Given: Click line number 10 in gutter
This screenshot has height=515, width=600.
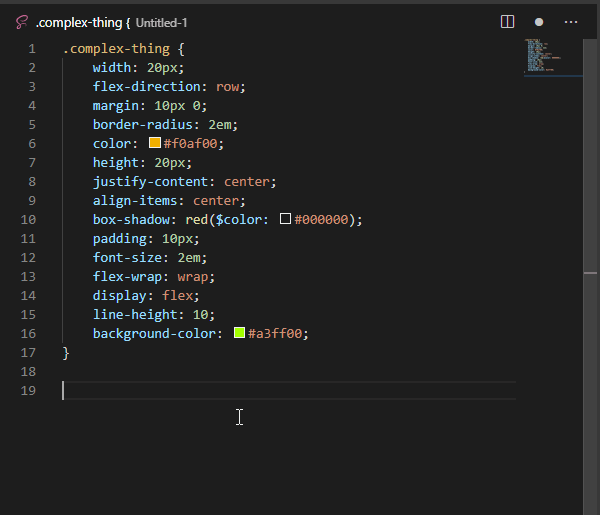Looking at the screenshot, I should coord(28,220).
